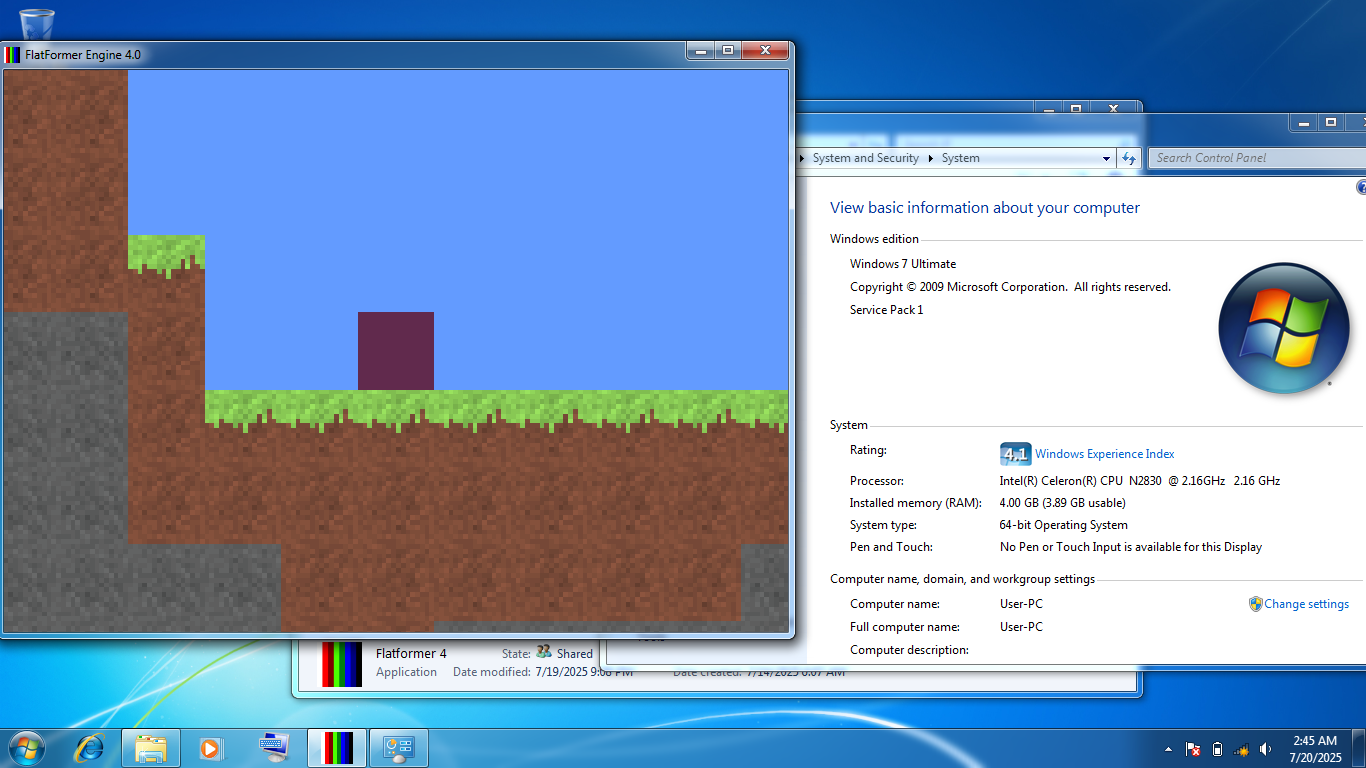Click the Copyright 2009 Microsoft Corporation line
This screenshot has width=1366, height=768.
1010,287
